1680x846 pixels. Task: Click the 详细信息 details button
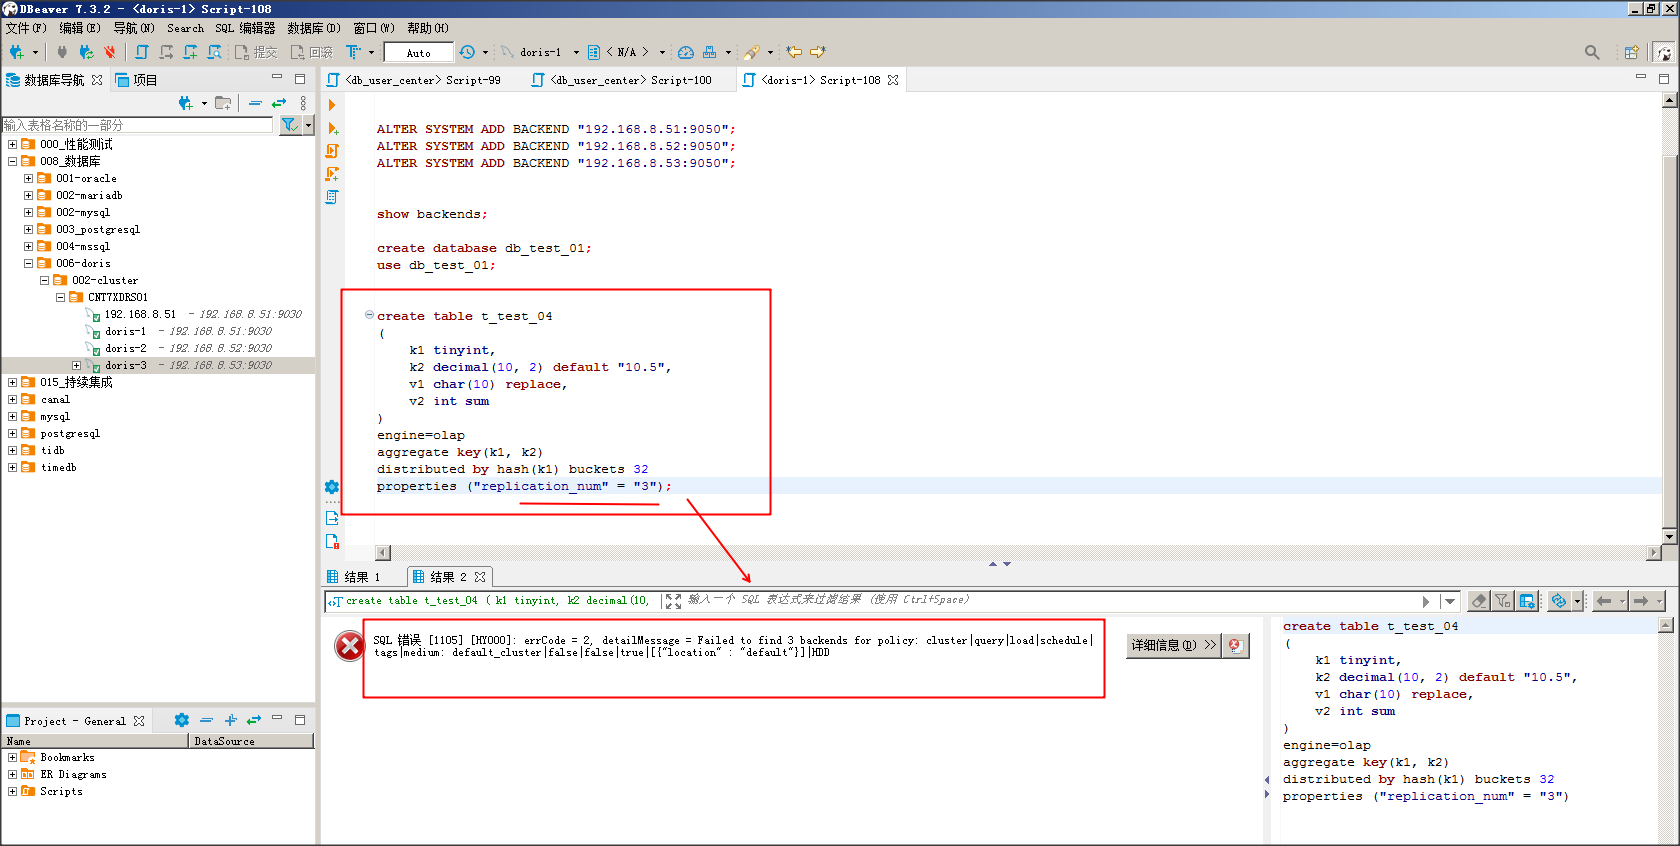coord(1173,645)
